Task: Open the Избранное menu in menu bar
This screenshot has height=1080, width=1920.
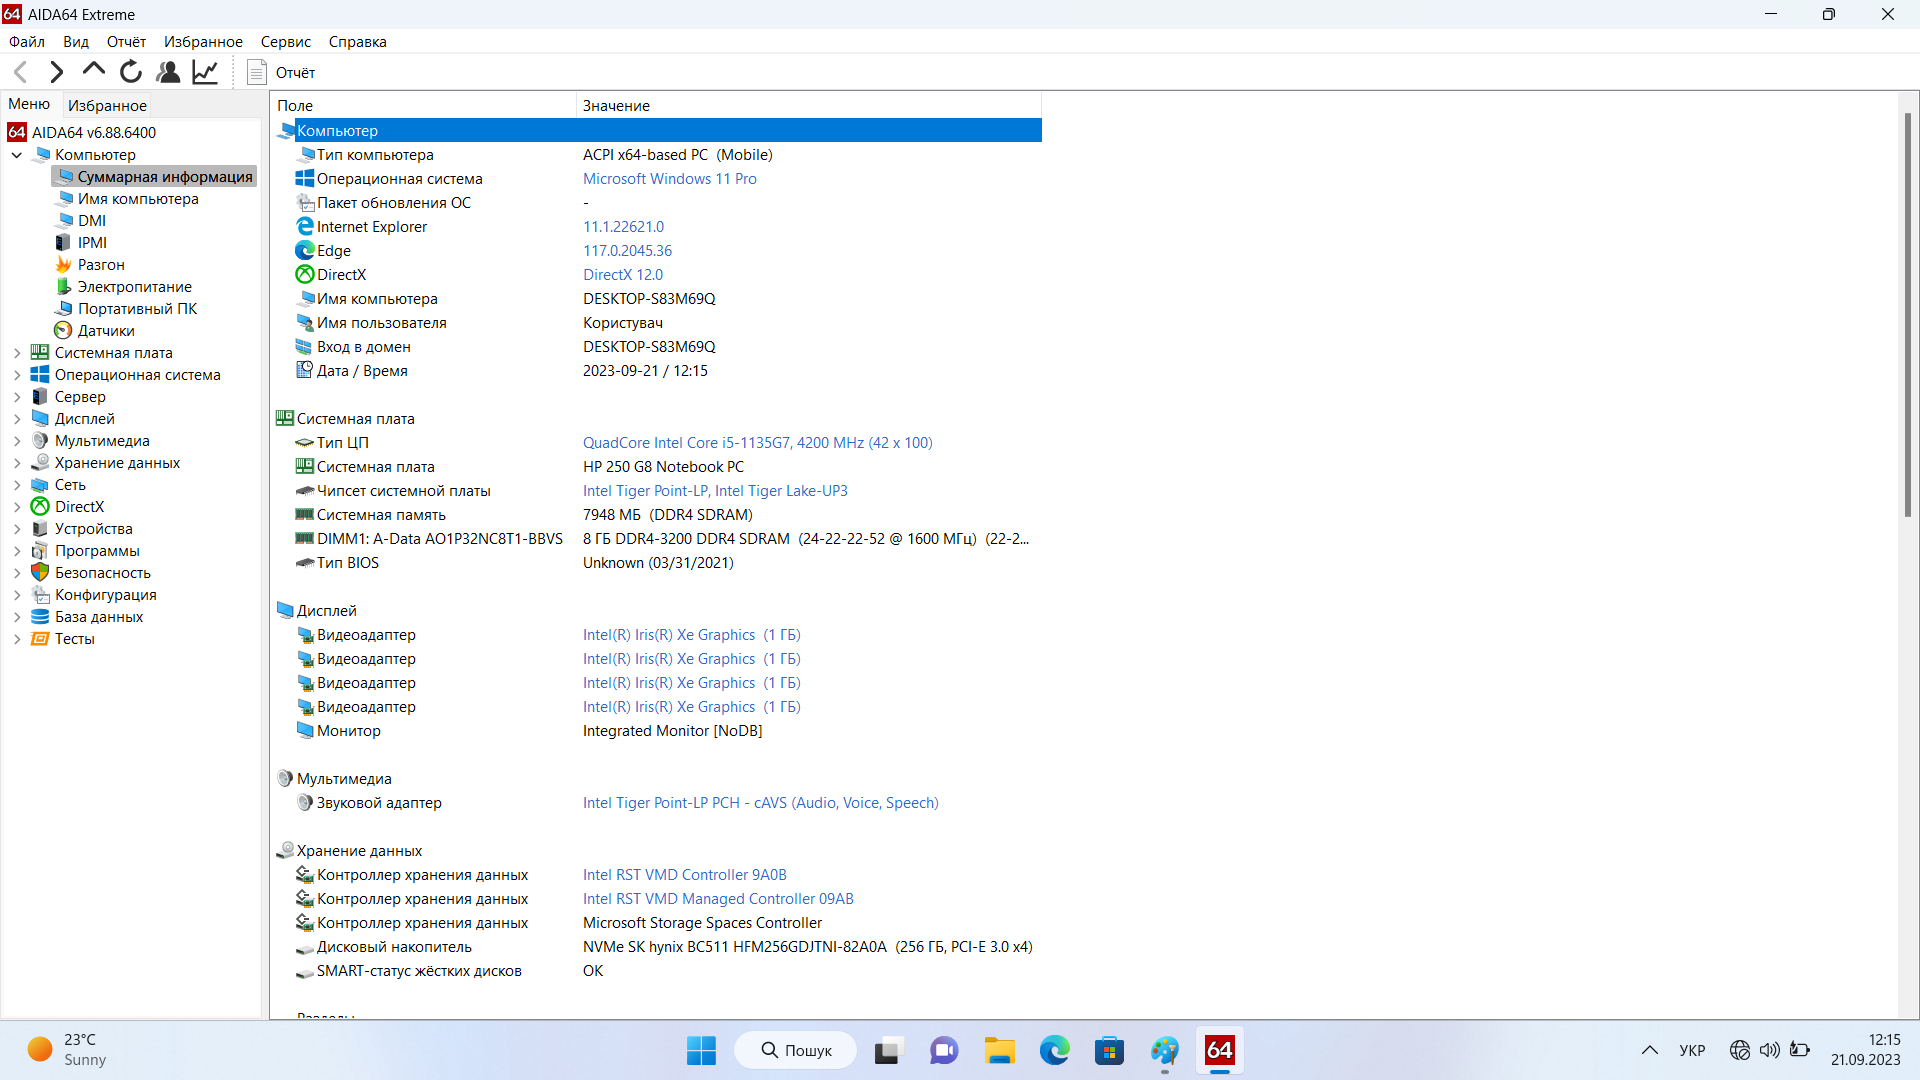Action: click(x=203, y=42)
